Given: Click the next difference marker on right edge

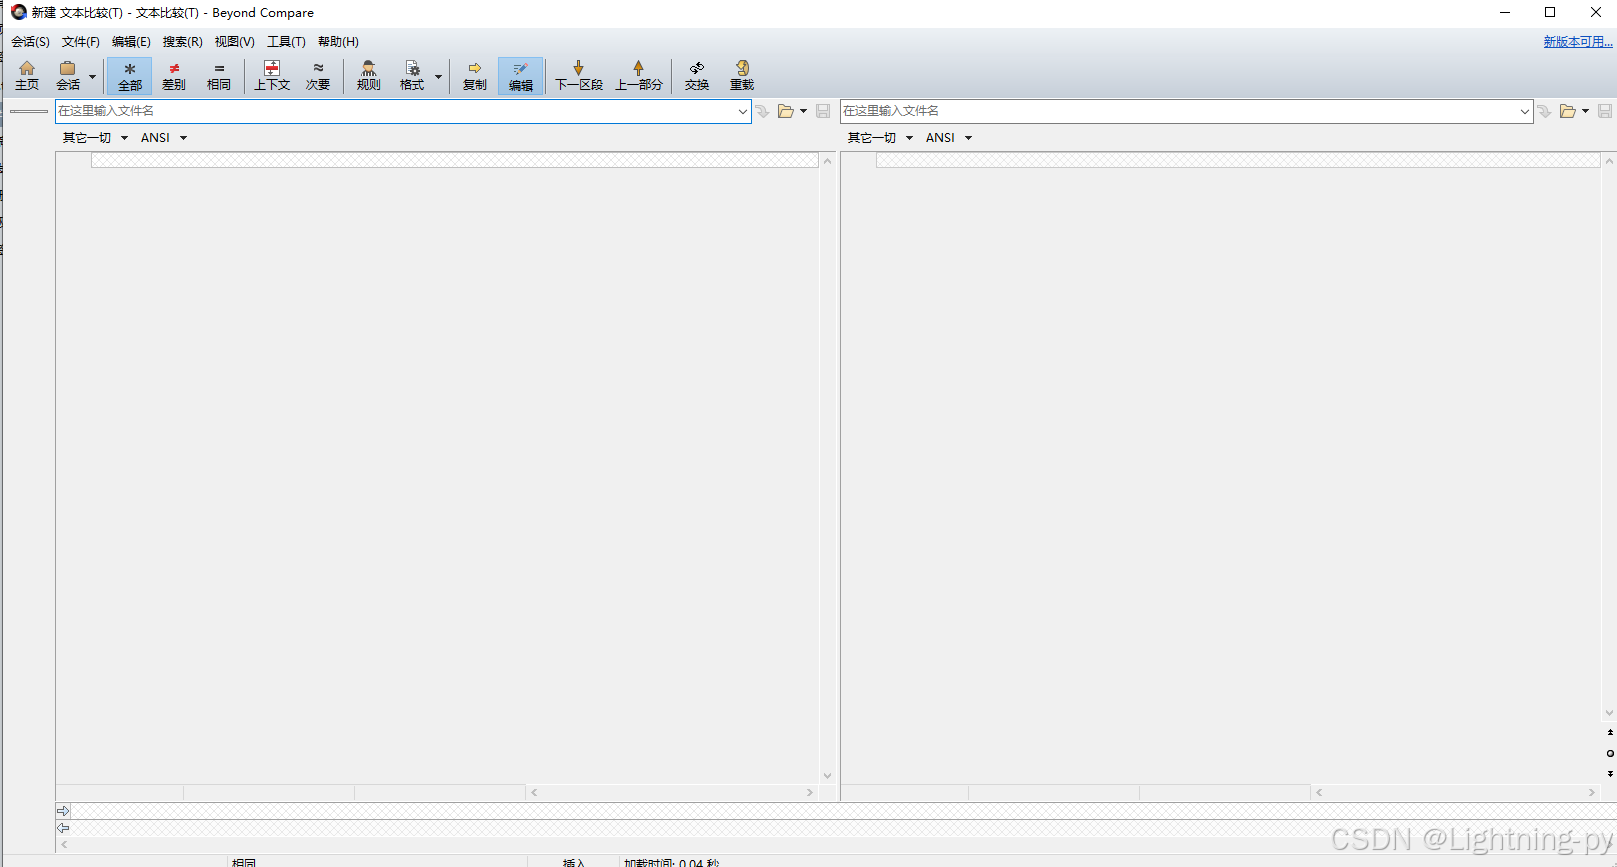Looking at the screenshot, I should coord(1610,773).
